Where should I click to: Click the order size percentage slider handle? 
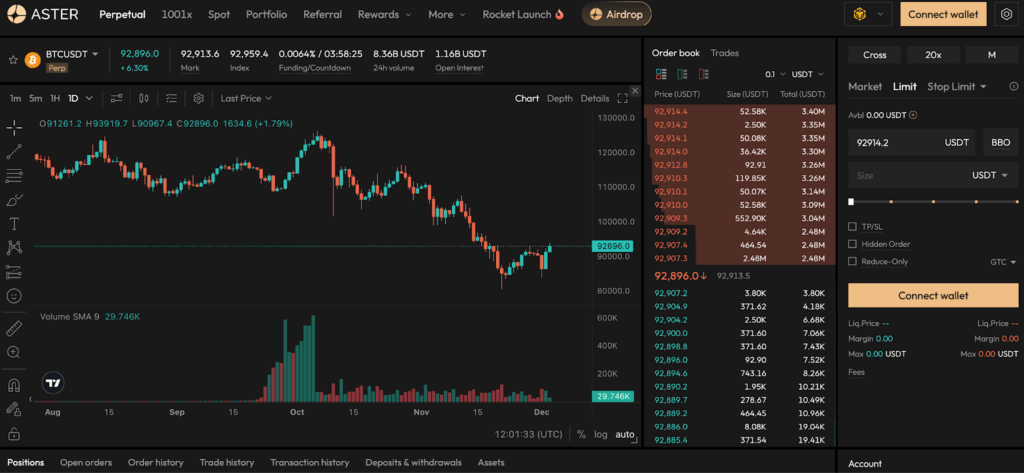851,202
